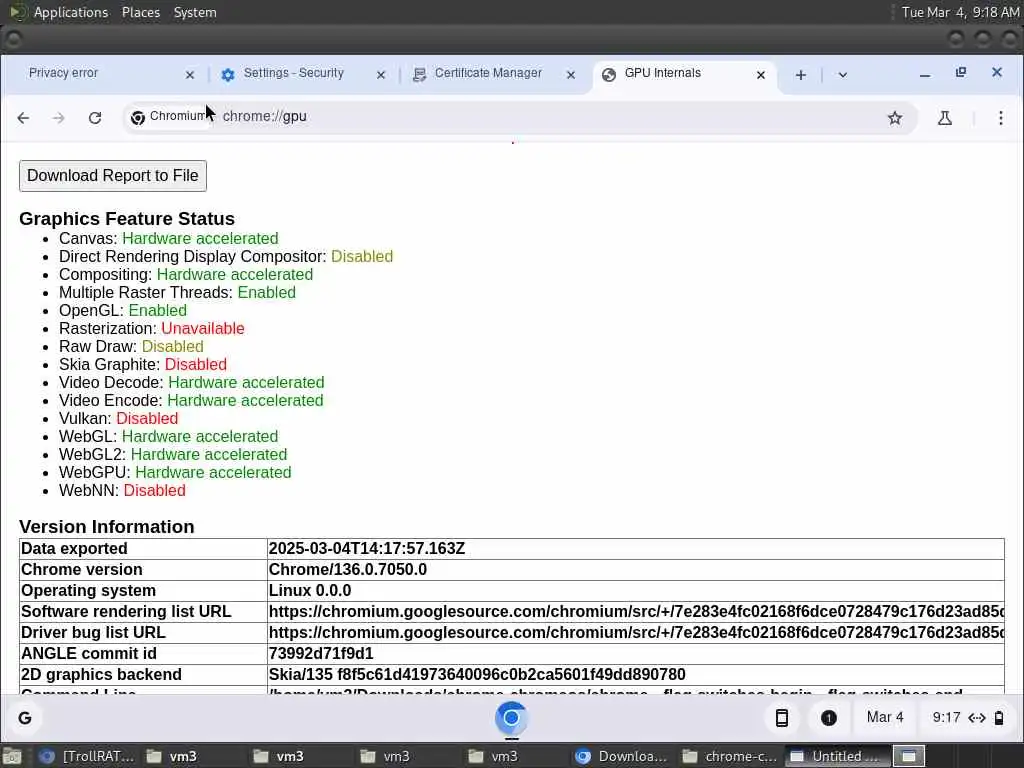Click WebGPU: Hardware accelerated entry

point(175,472)
